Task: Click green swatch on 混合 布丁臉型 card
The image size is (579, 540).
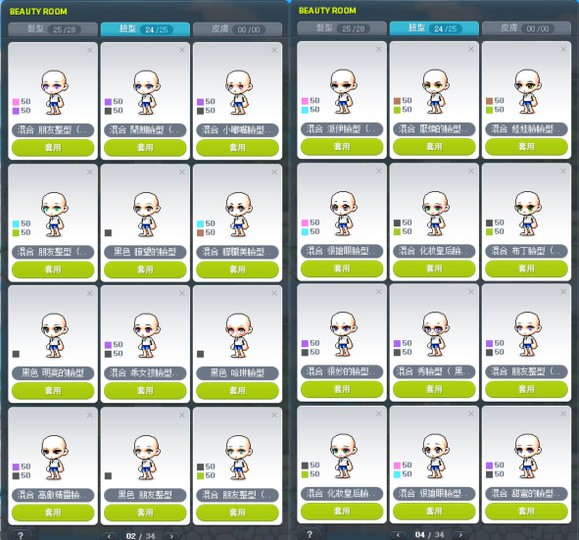Action: [490, 232]
